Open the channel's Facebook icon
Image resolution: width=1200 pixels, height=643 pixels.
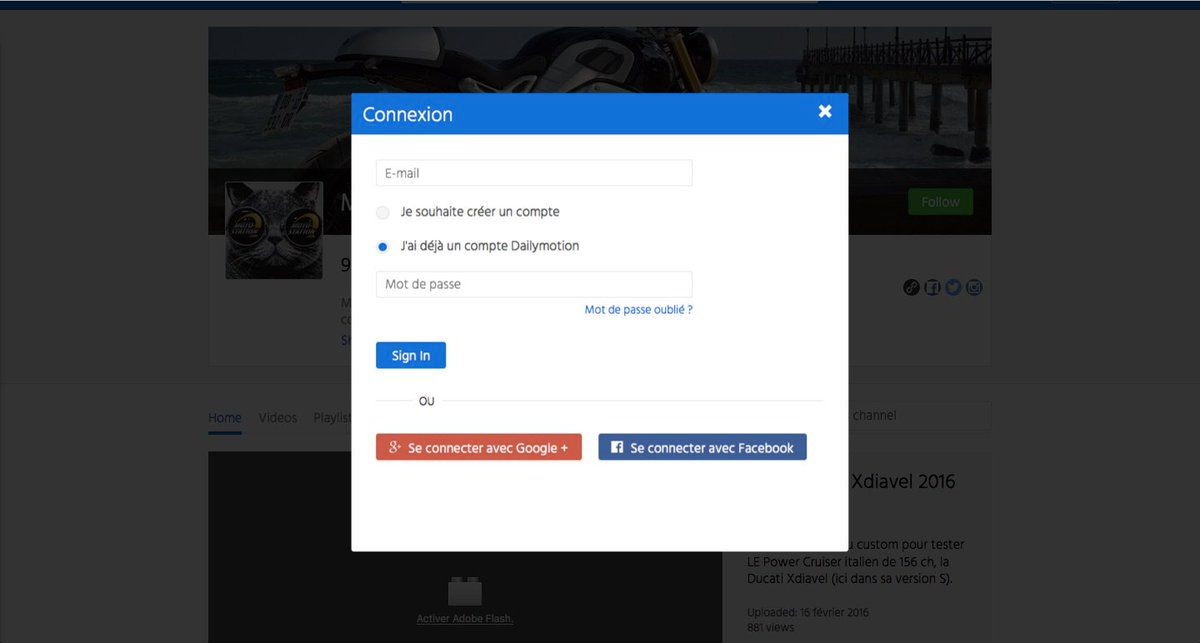coord(932,288)
